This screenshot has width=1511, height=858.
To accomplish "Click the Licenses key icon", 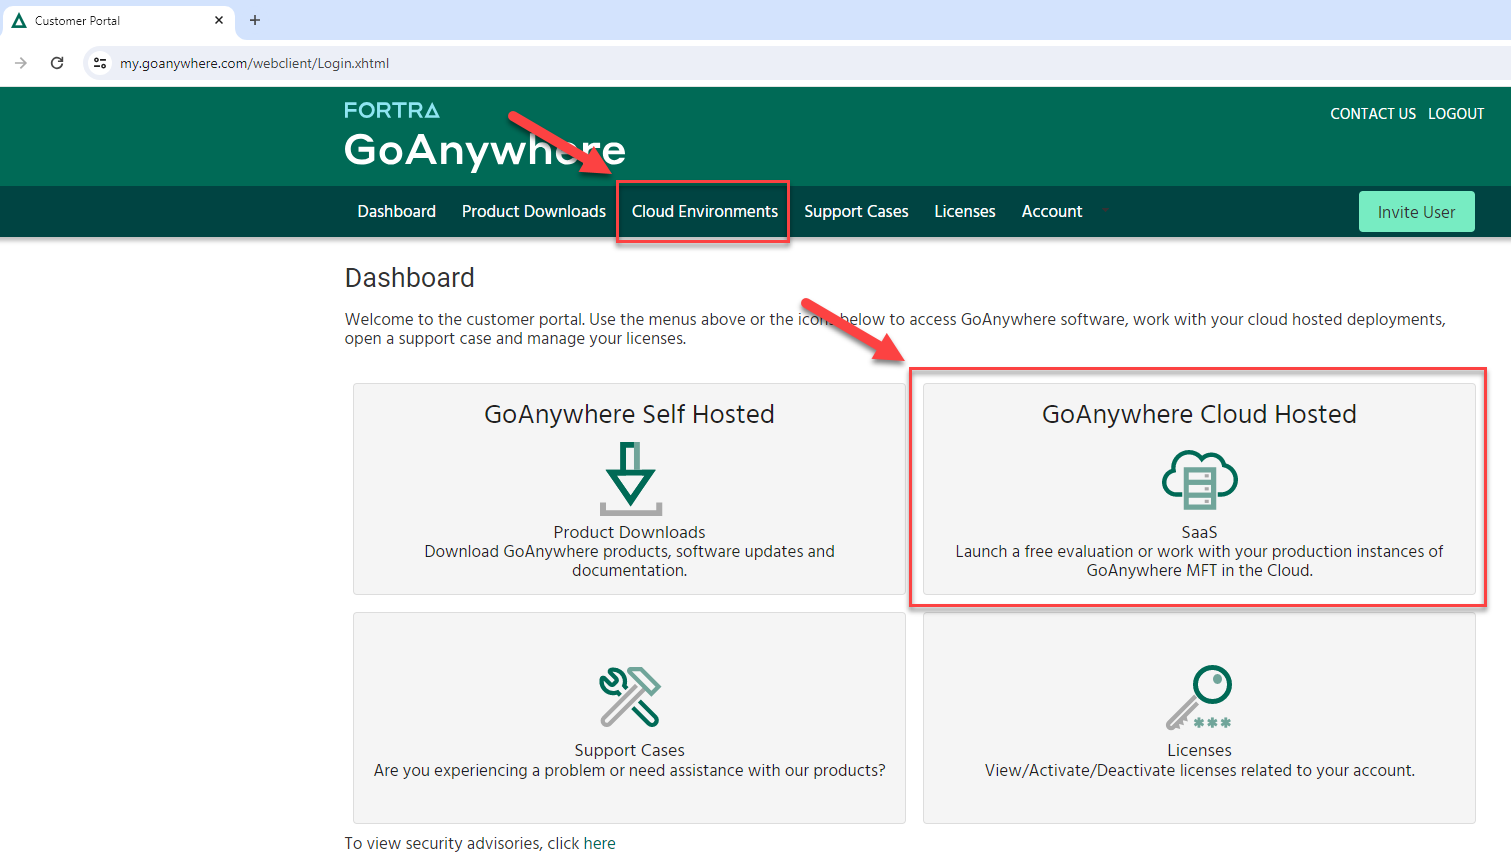I will click(x=1199, y=697).
